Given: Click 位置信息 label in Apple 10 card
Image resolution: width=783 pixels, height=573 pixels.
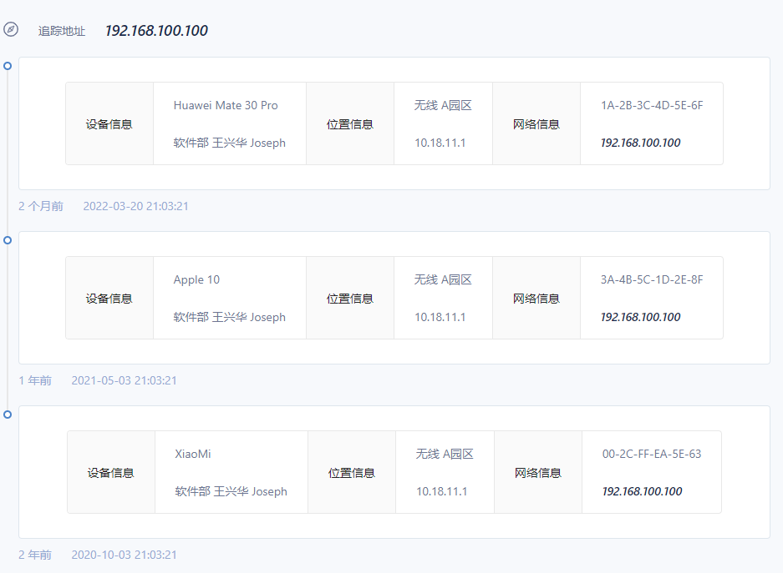Looking at the screenshot, I should coord(350,299).
